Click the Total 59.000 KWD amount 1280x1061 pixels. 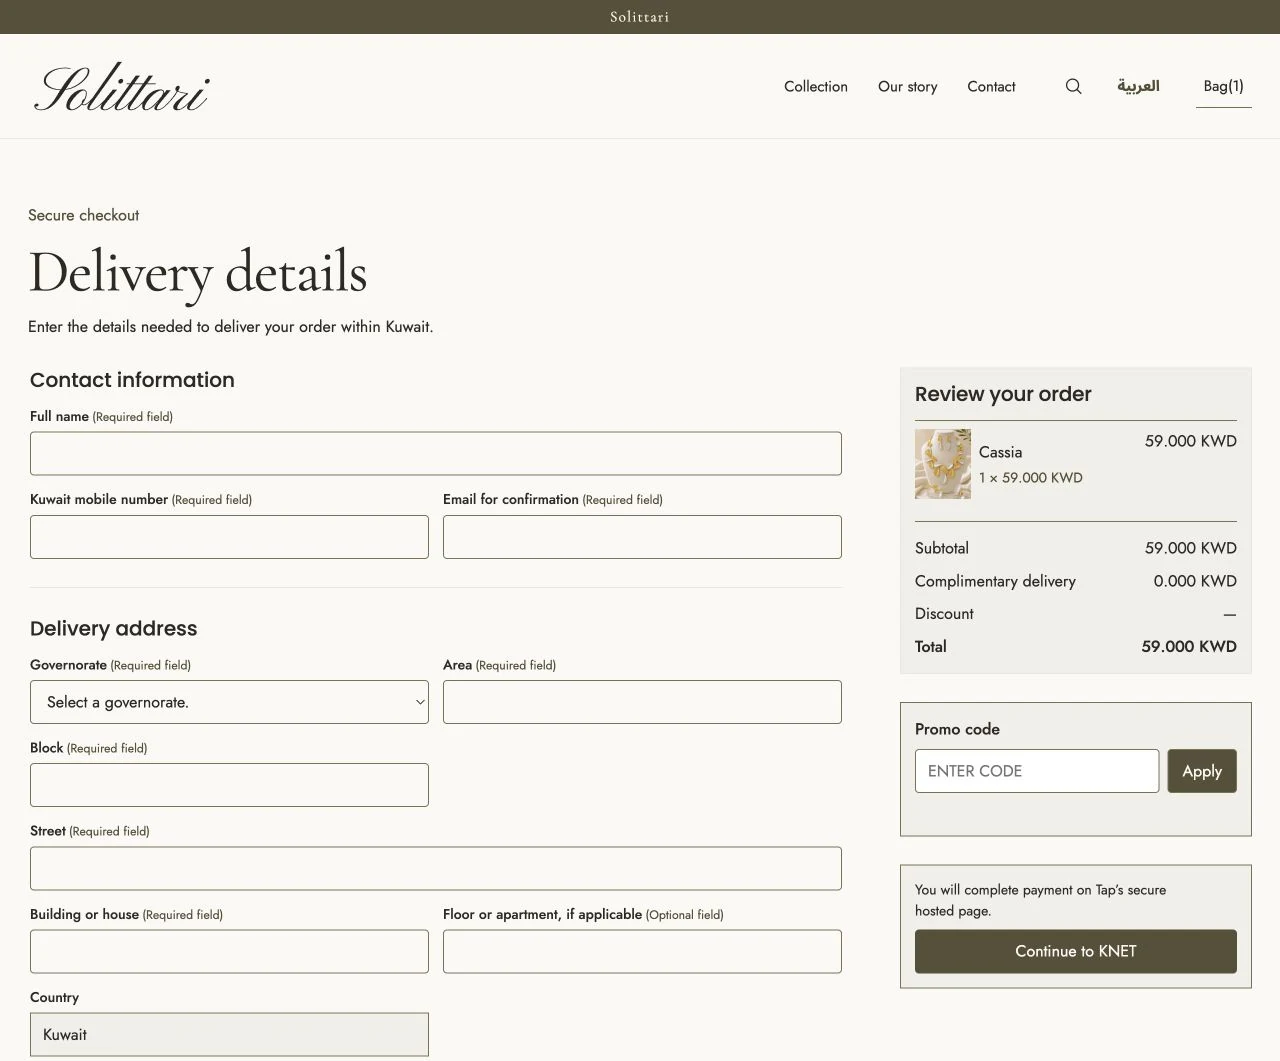(1189, 646)
